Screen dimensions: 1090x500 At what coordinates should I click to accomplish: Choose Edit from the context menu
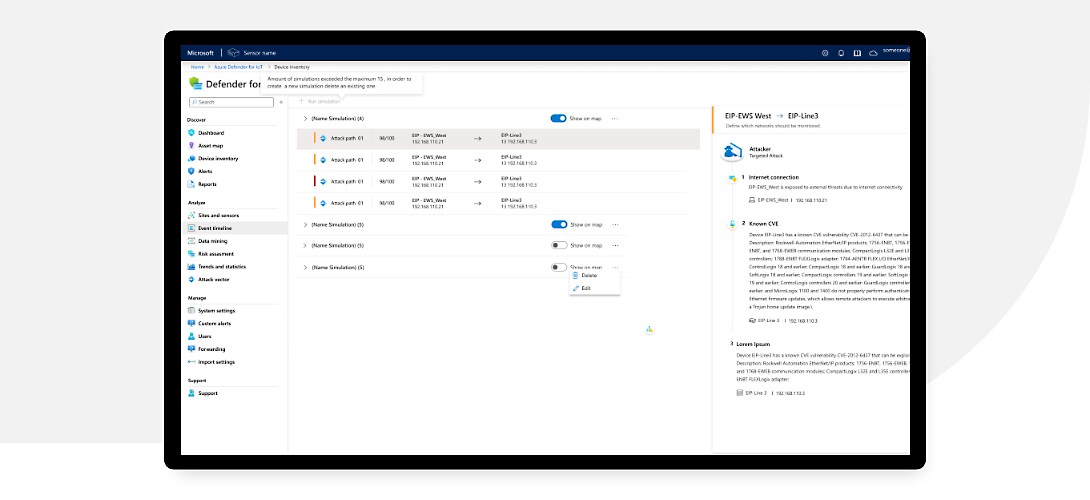point(586,288)
